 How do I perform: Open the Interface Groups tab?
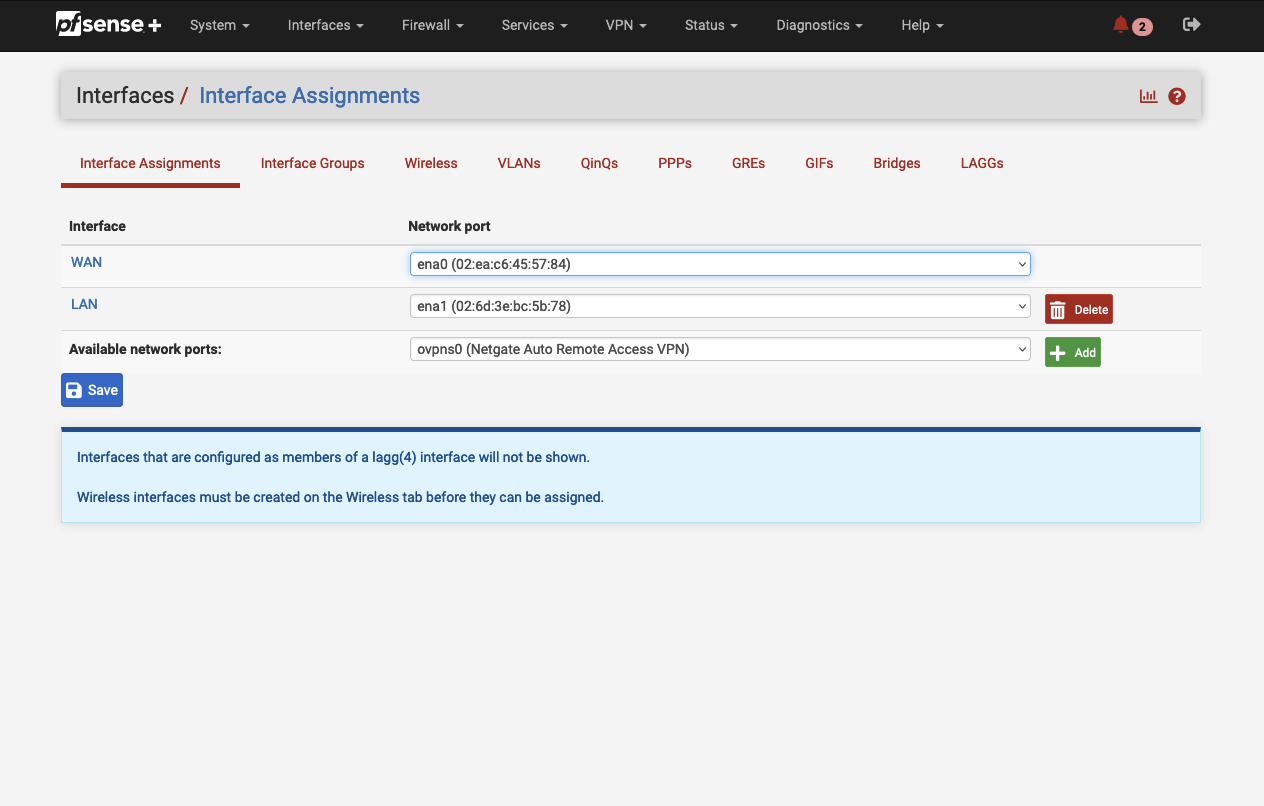coord(312,163)
